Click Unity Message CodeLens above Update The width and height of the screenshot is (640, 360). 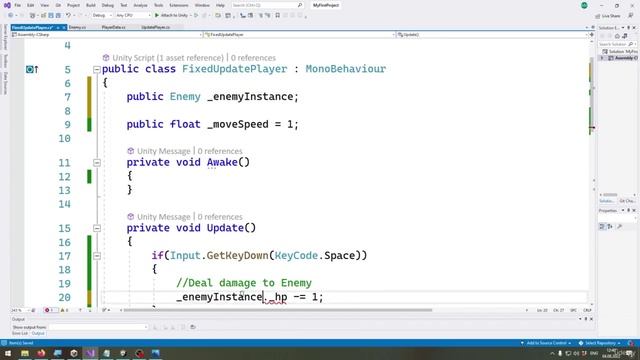pyautogui.click(x=163, y=217)
